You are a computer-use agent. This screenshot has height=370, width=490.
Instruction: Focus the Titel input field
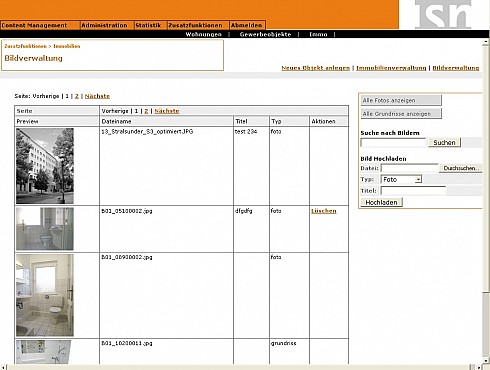(413, 191)
